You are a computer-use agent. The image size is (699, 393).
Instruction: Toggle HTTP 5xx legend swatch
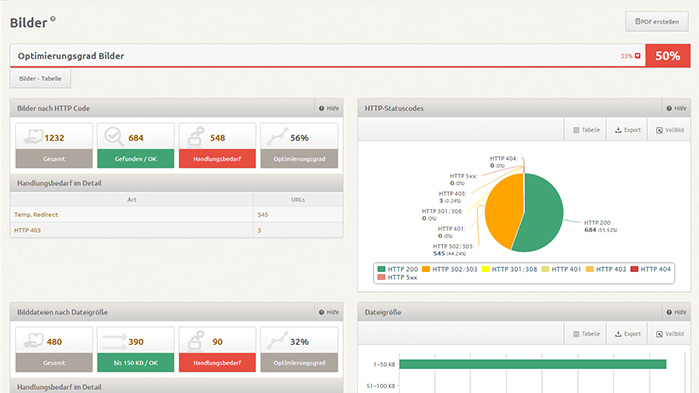tap(381, 277)
